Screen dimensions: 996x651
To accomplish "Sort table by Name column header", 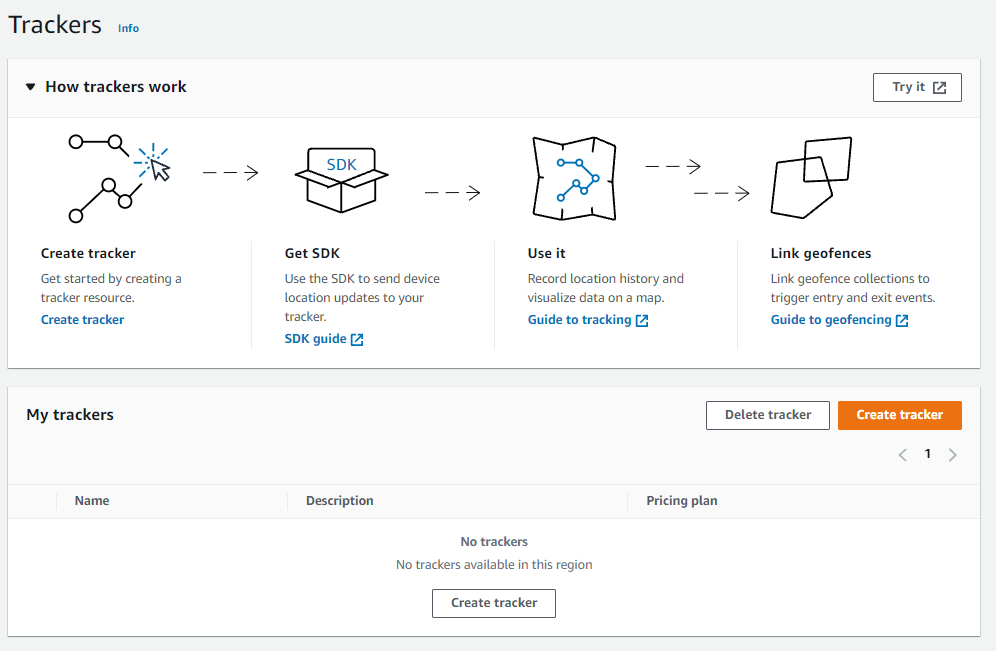I will coord(92,501).
